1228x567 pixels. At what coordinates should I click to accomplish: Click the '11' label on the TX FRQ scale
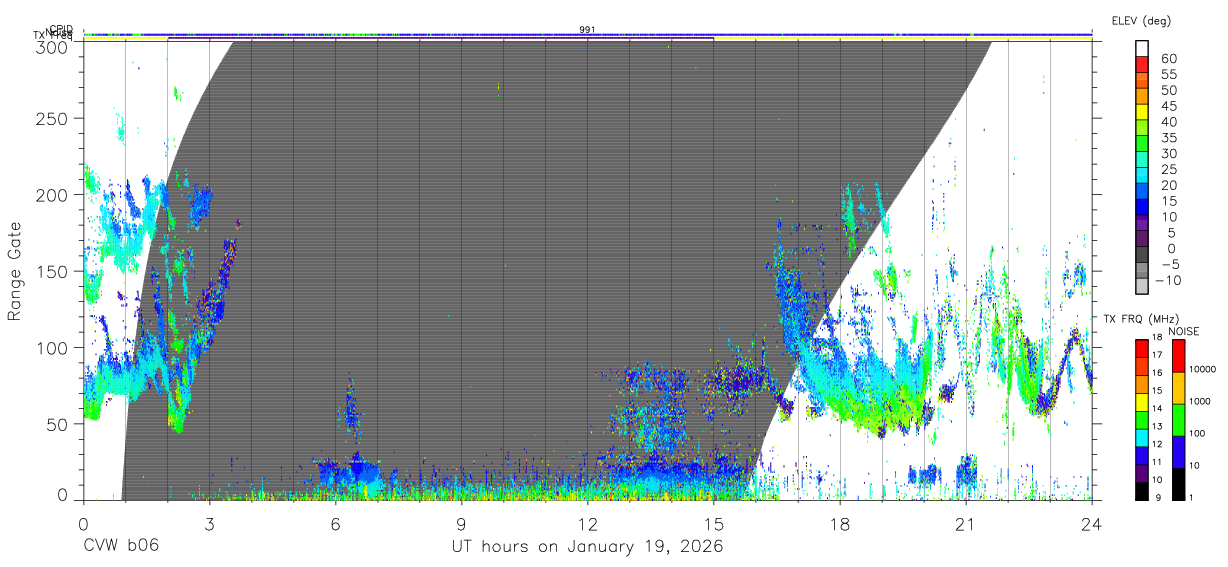point(1159,462)
